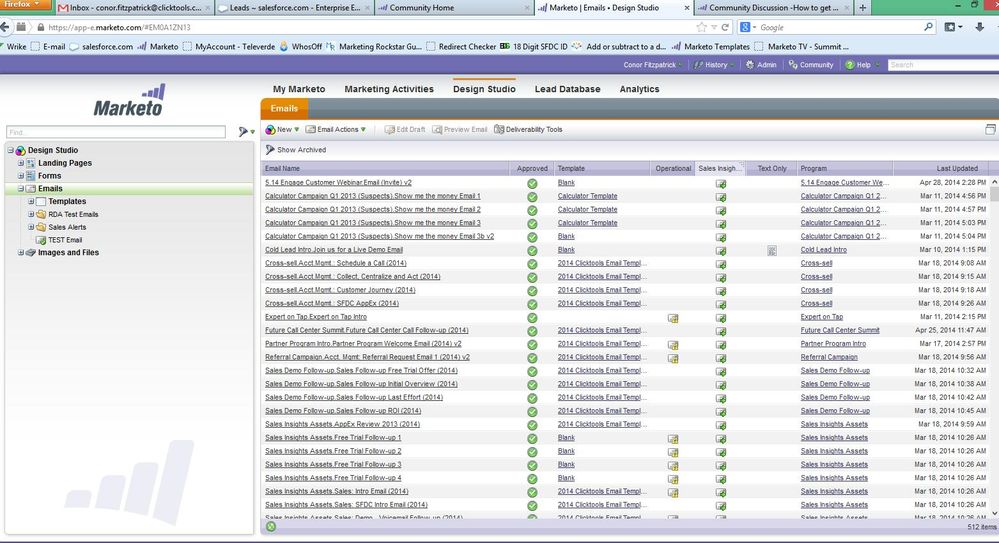
Task: Click down arrow on grid scrollbar
Action: [x=994, y=512]
